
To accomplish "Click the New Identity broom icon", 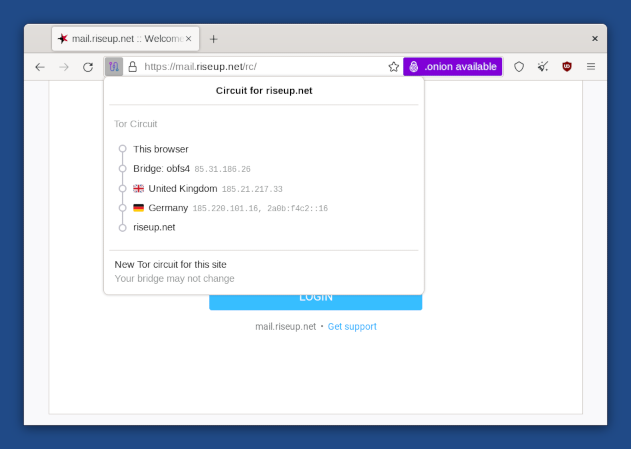I will tap(543, 67).
